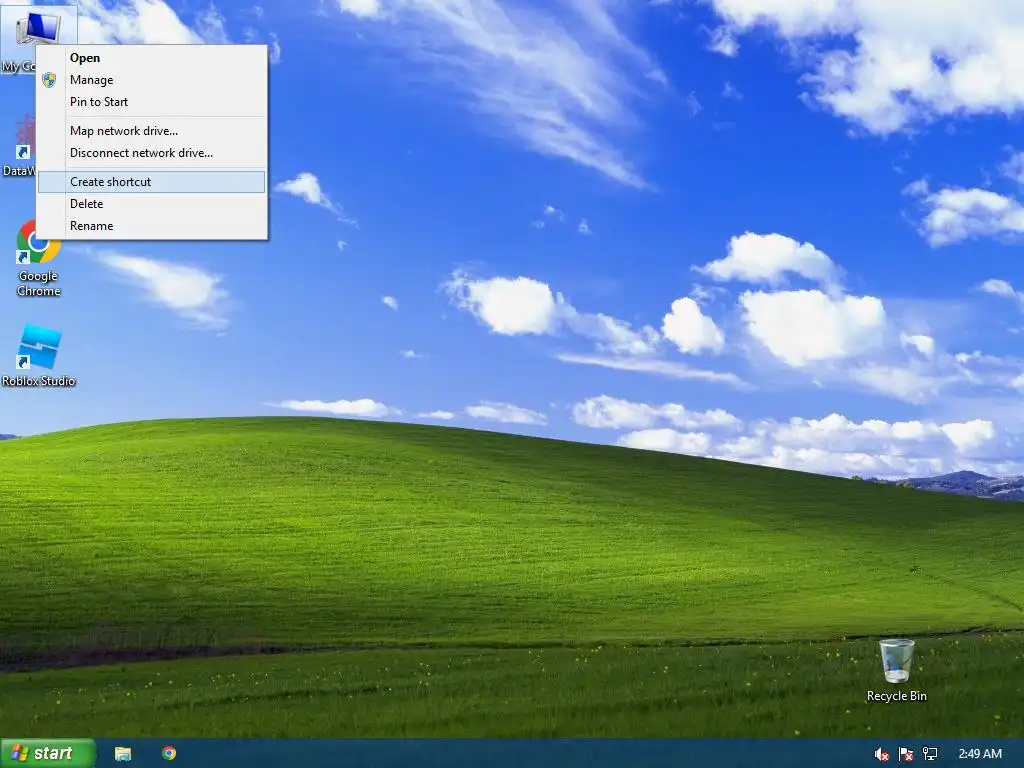Viewport: 1024px width, 768px height.
Task: Select Disconnect network drive...
Action: 152,153
